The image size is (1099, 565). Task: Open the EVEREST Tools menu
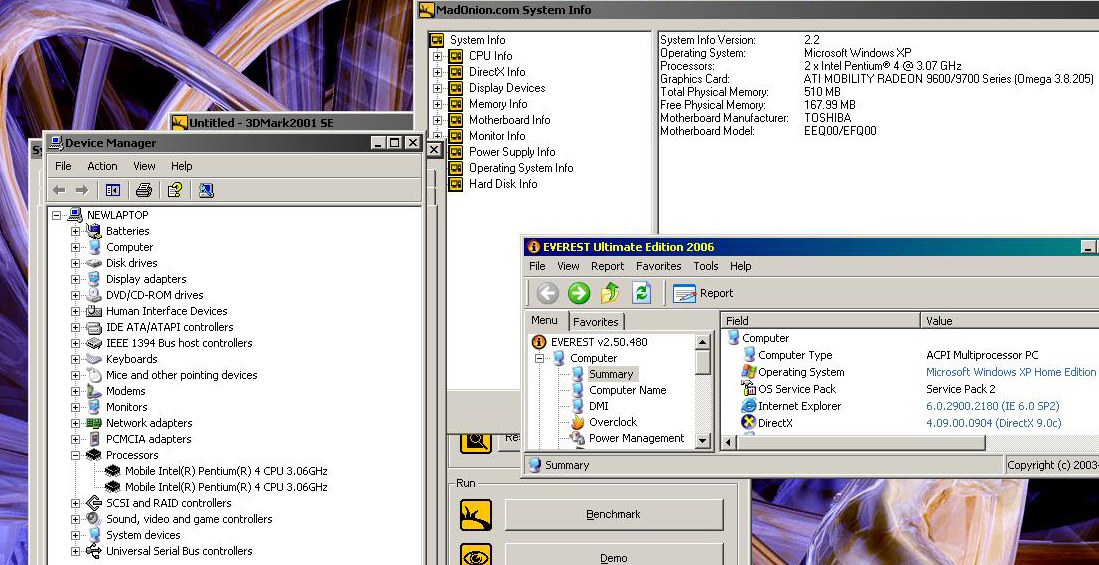click(x=706, y=266)
